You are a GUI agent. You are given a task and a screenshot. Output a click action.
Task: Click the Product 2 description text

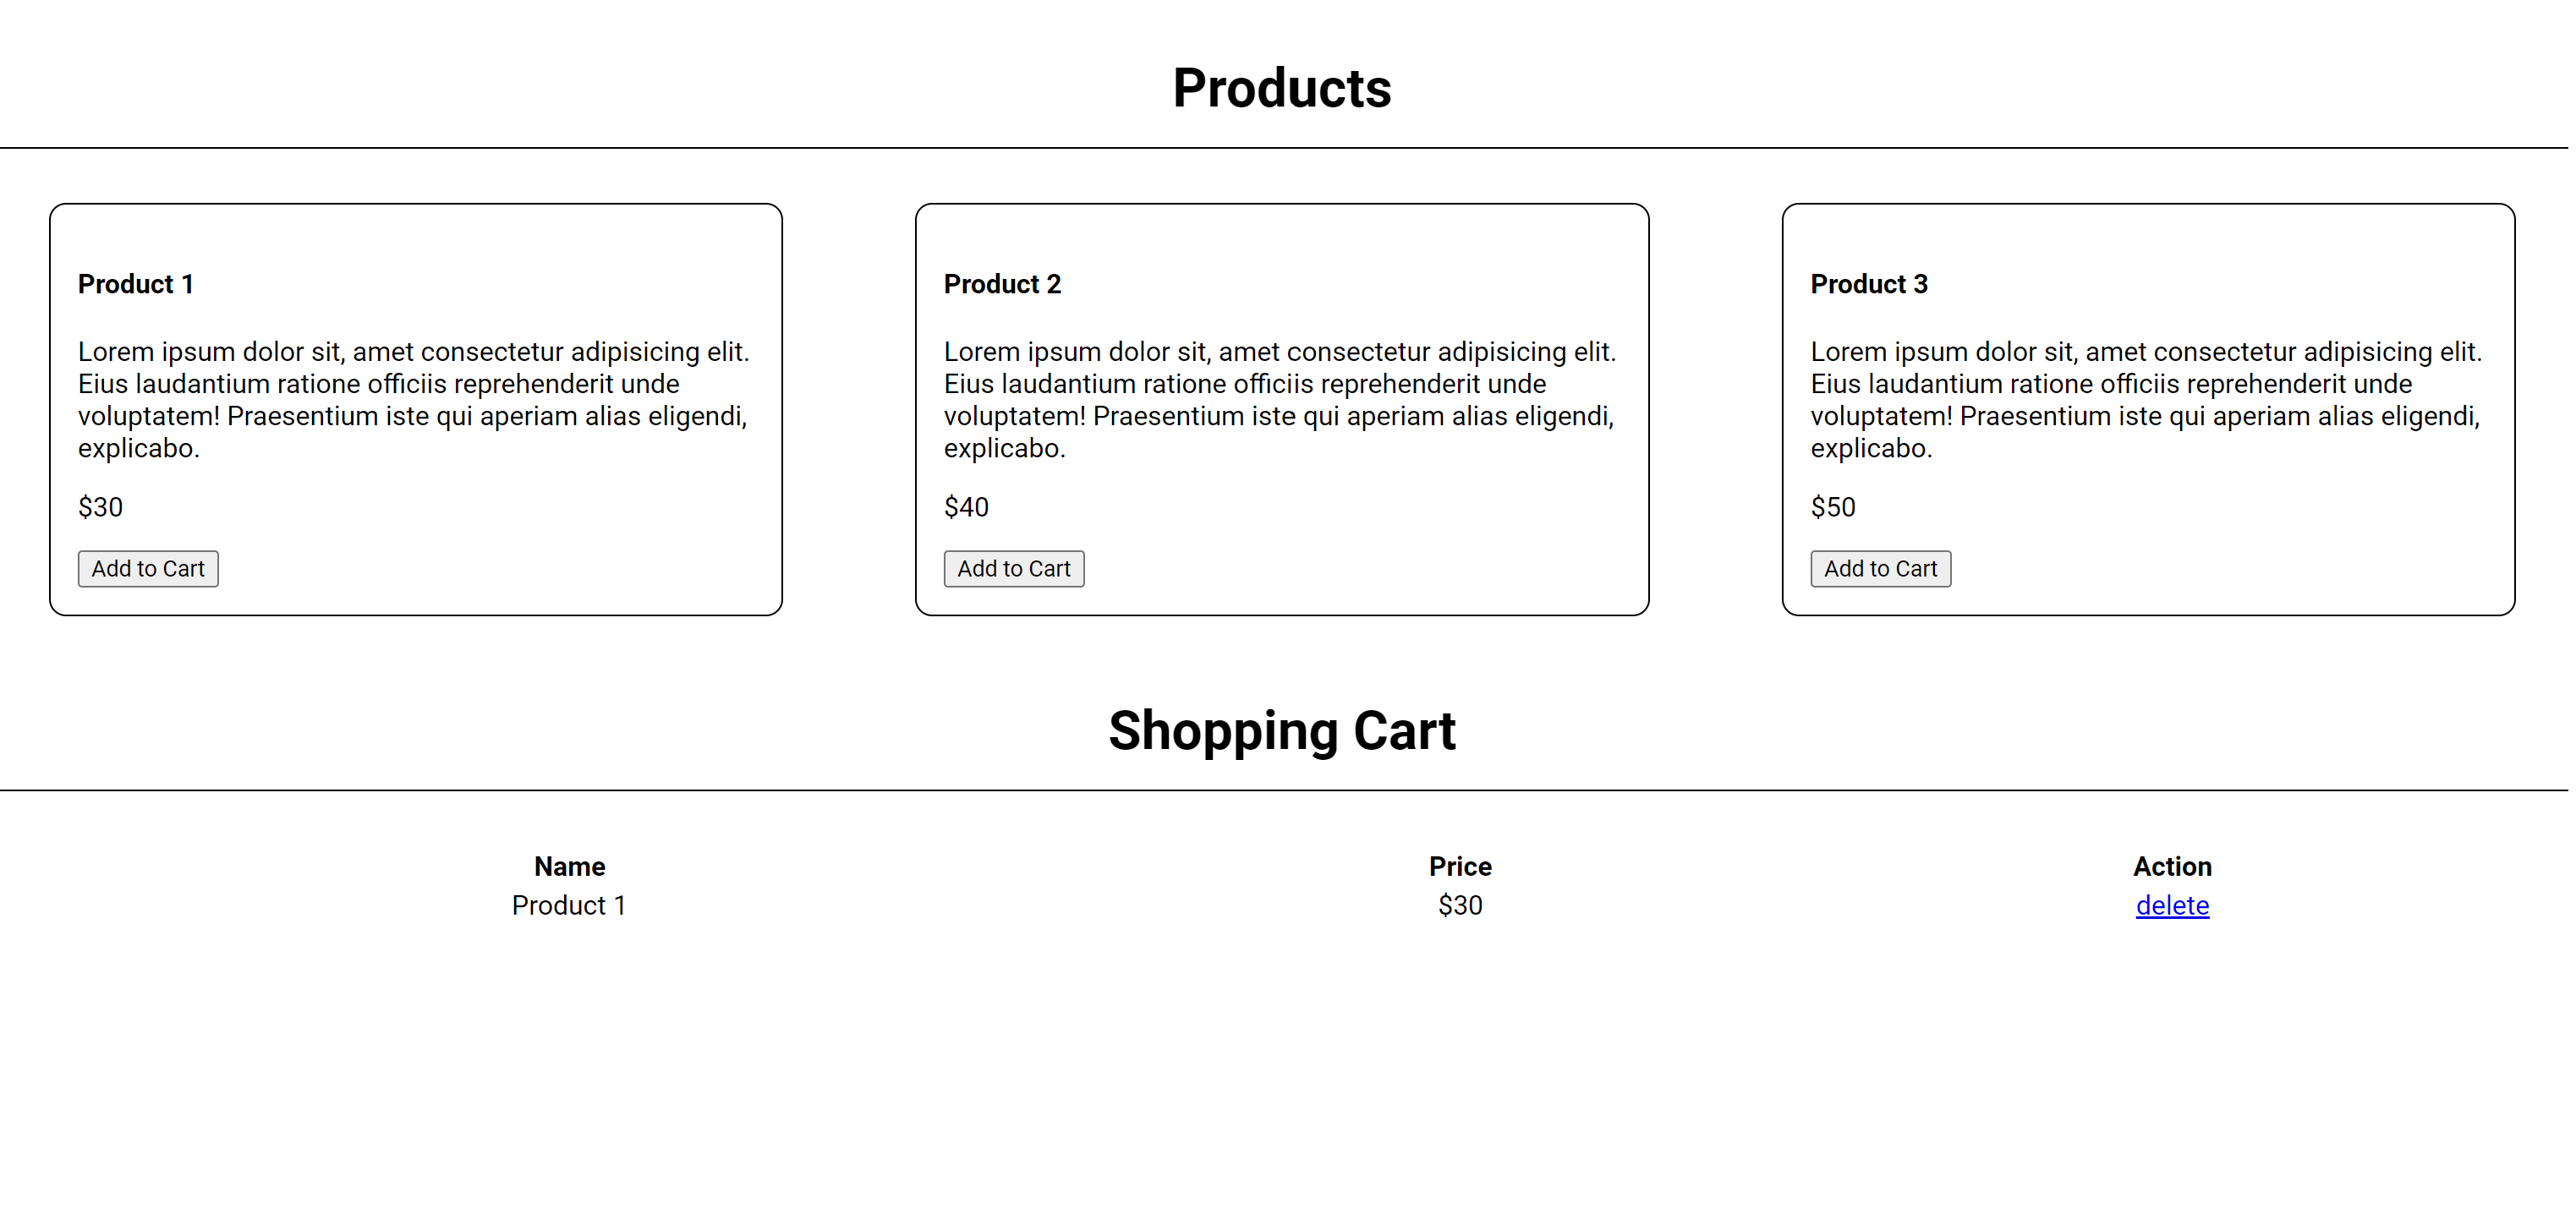[x=1279, y=399]
